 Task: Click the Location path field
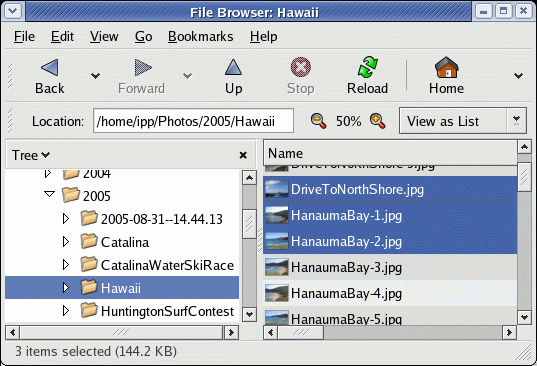click(x=193, y=121)
